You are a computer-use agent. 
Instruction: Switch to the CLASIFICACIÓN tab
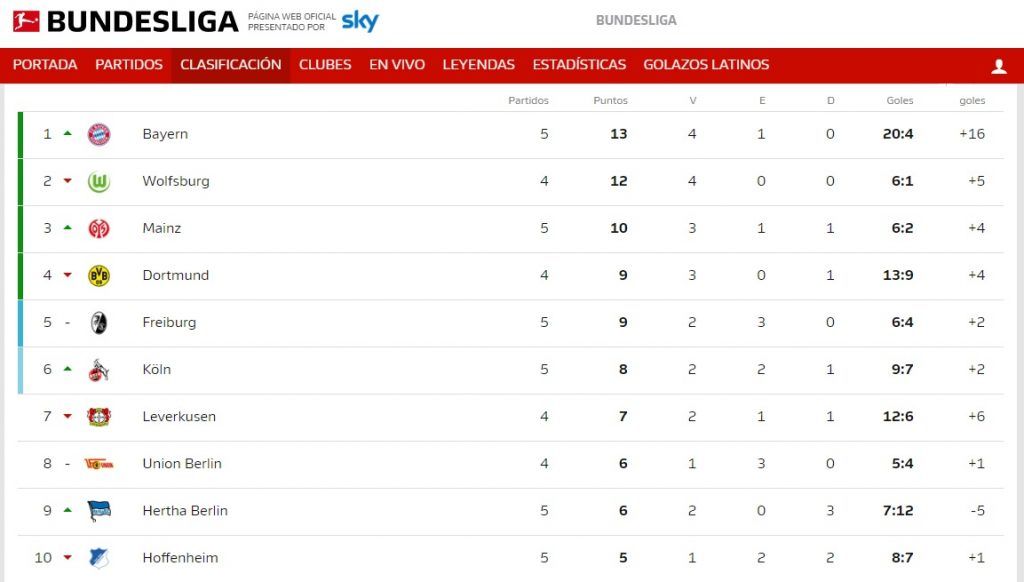click(x=231, y=65)
